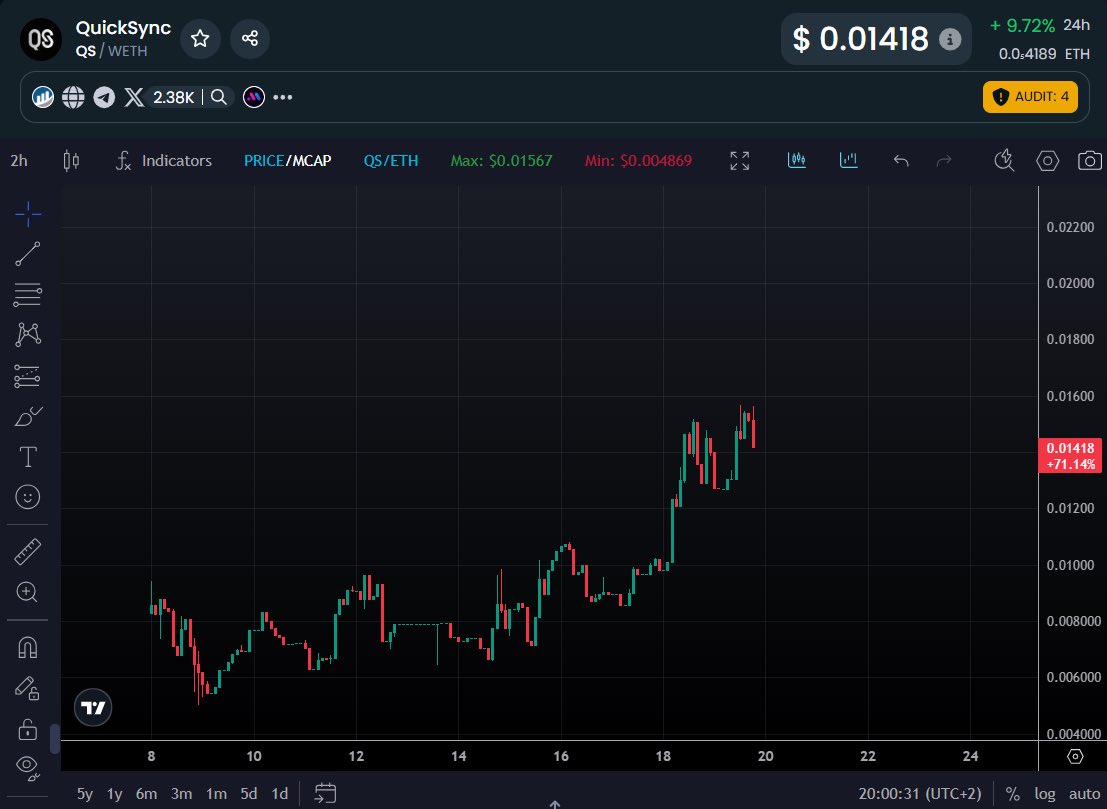The width and height of the screenshot is (1107, 809).
Task: Open the Telegram link
Action: [104, 97]
